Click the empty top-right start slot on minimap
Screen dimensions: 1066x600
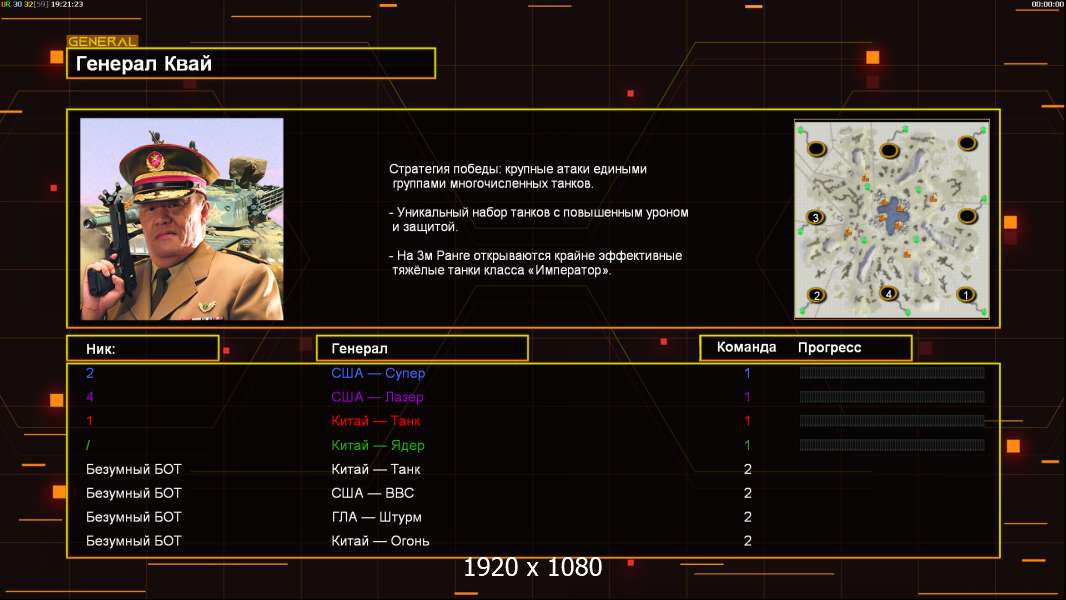966,143
